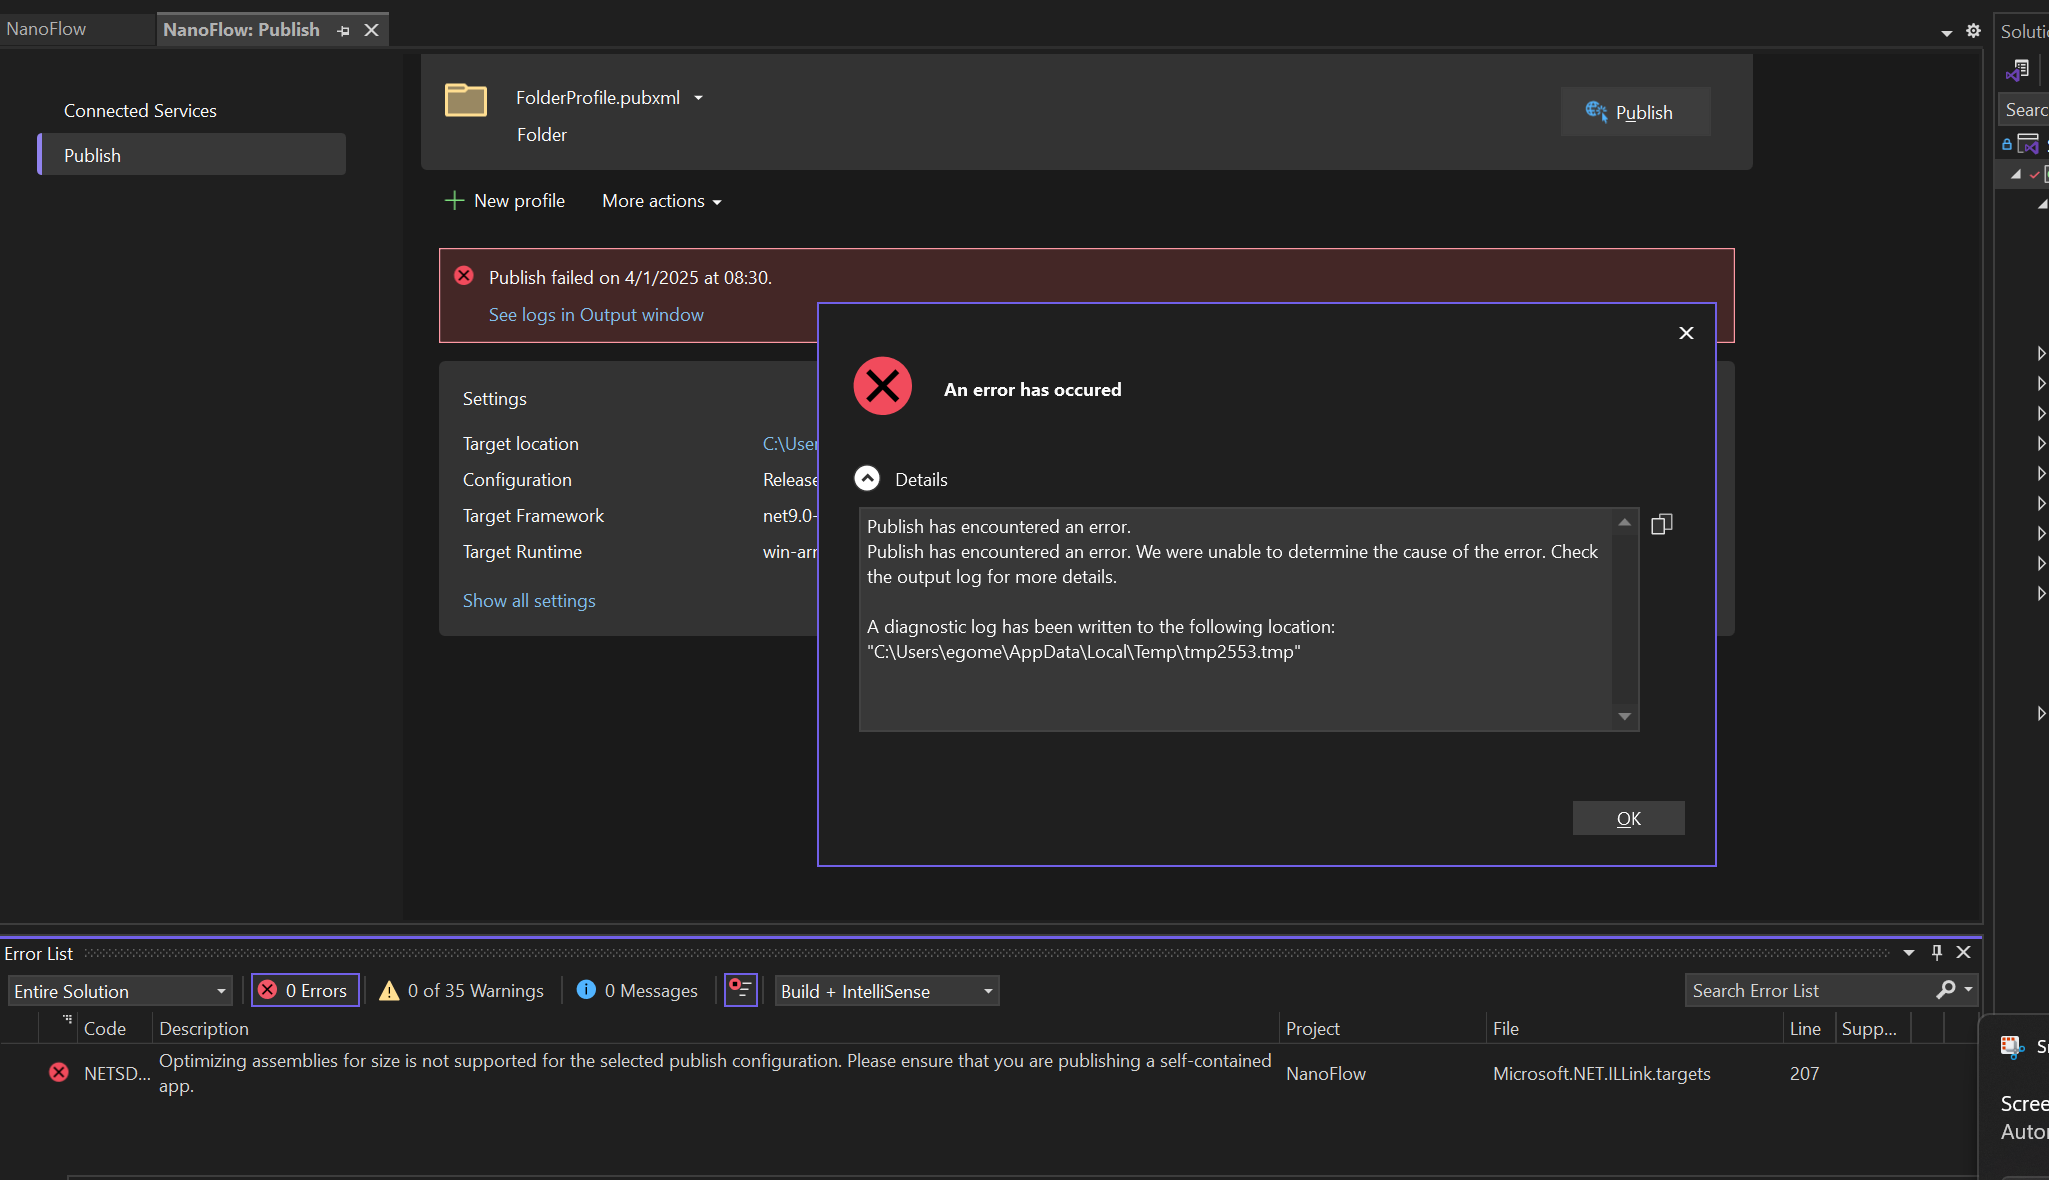Click the settings gear above Solution Explorer
2049x1180 pixels.
1975,31
